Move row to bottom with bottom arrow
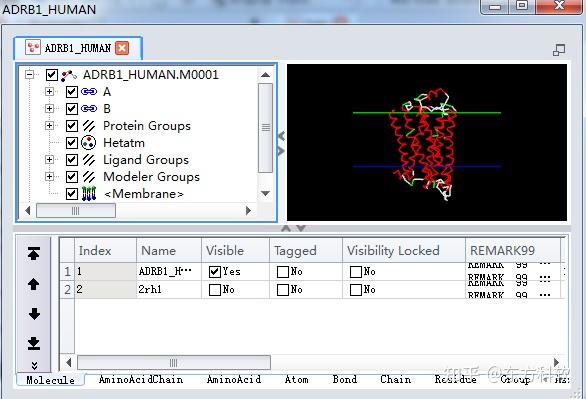The image size is (586, 399). pos(34,343)
